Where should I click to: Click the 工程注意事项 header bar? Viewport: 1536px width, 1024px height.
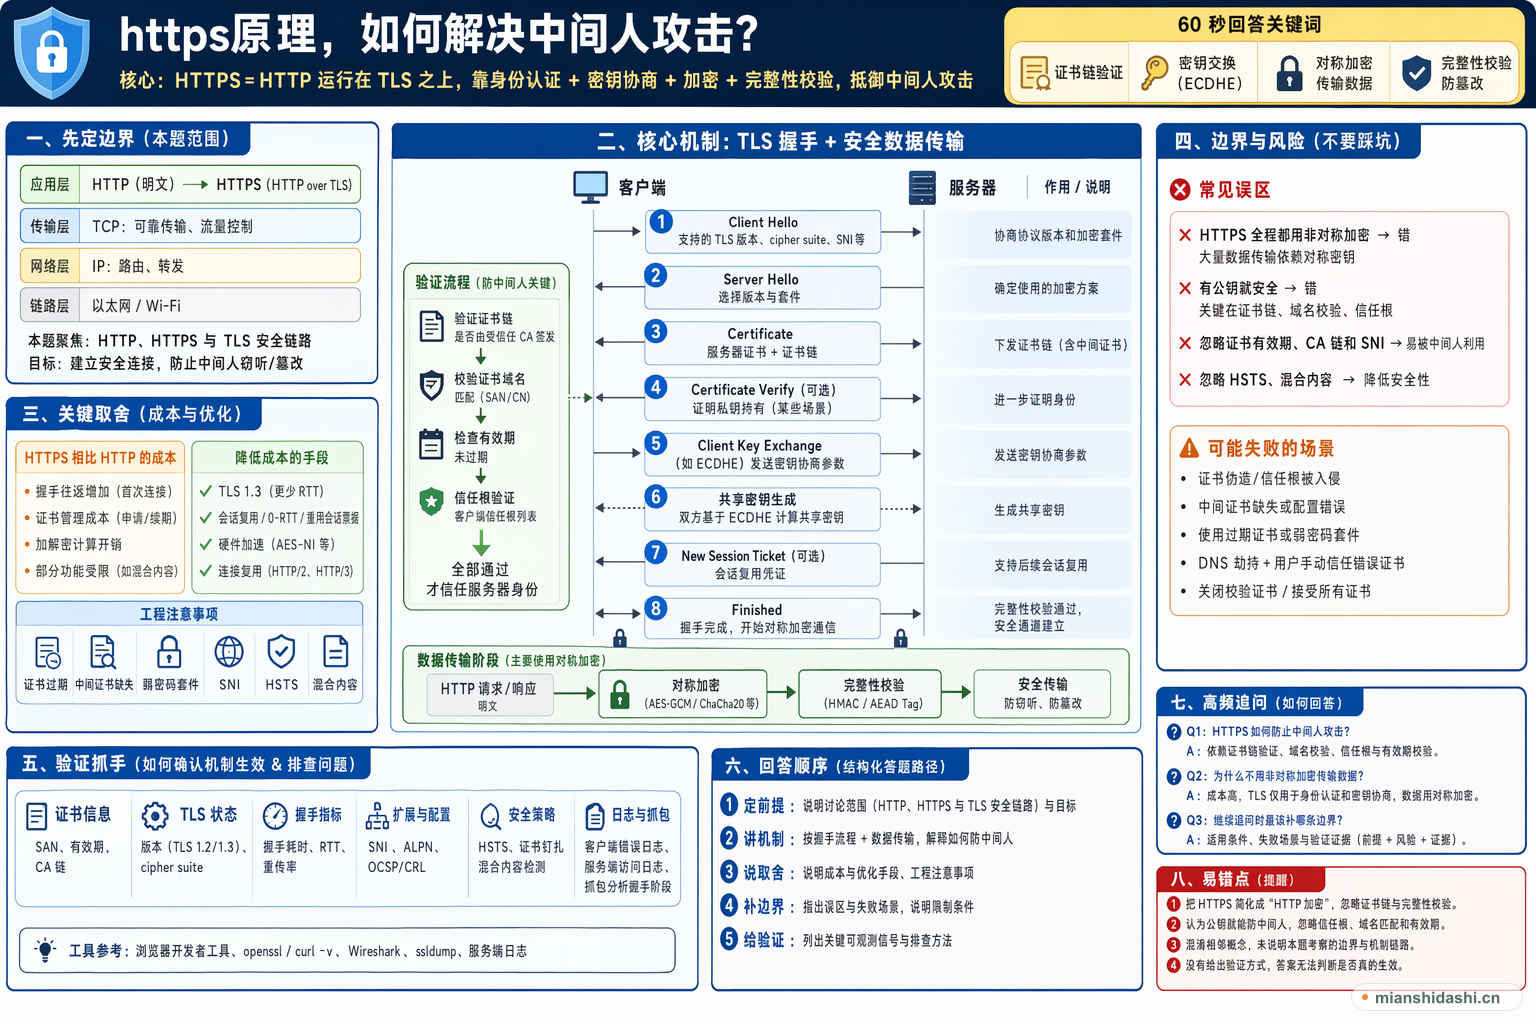pos(189,613)
